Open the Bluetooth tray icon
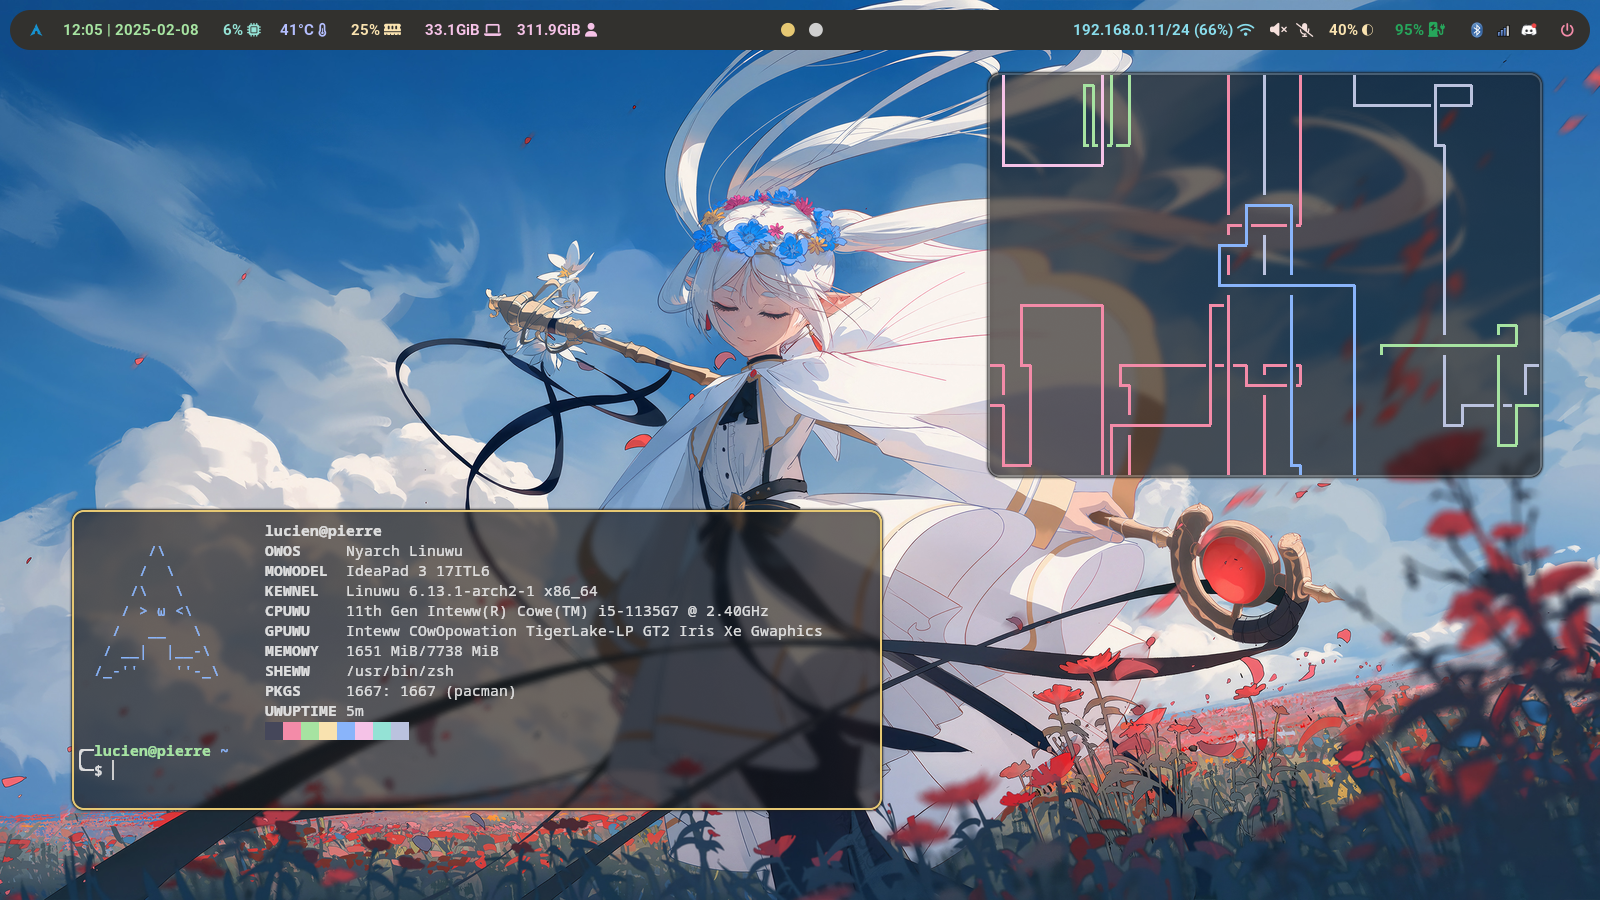The height and width of the screenshot is (900, 1600). (1476, 30)
